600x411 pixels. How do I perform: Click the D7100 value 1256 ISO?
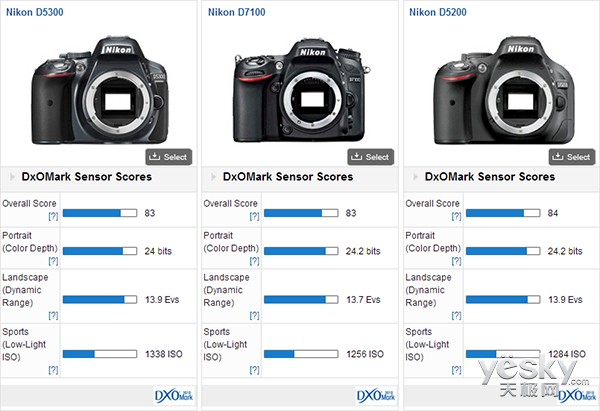[365, 354]
